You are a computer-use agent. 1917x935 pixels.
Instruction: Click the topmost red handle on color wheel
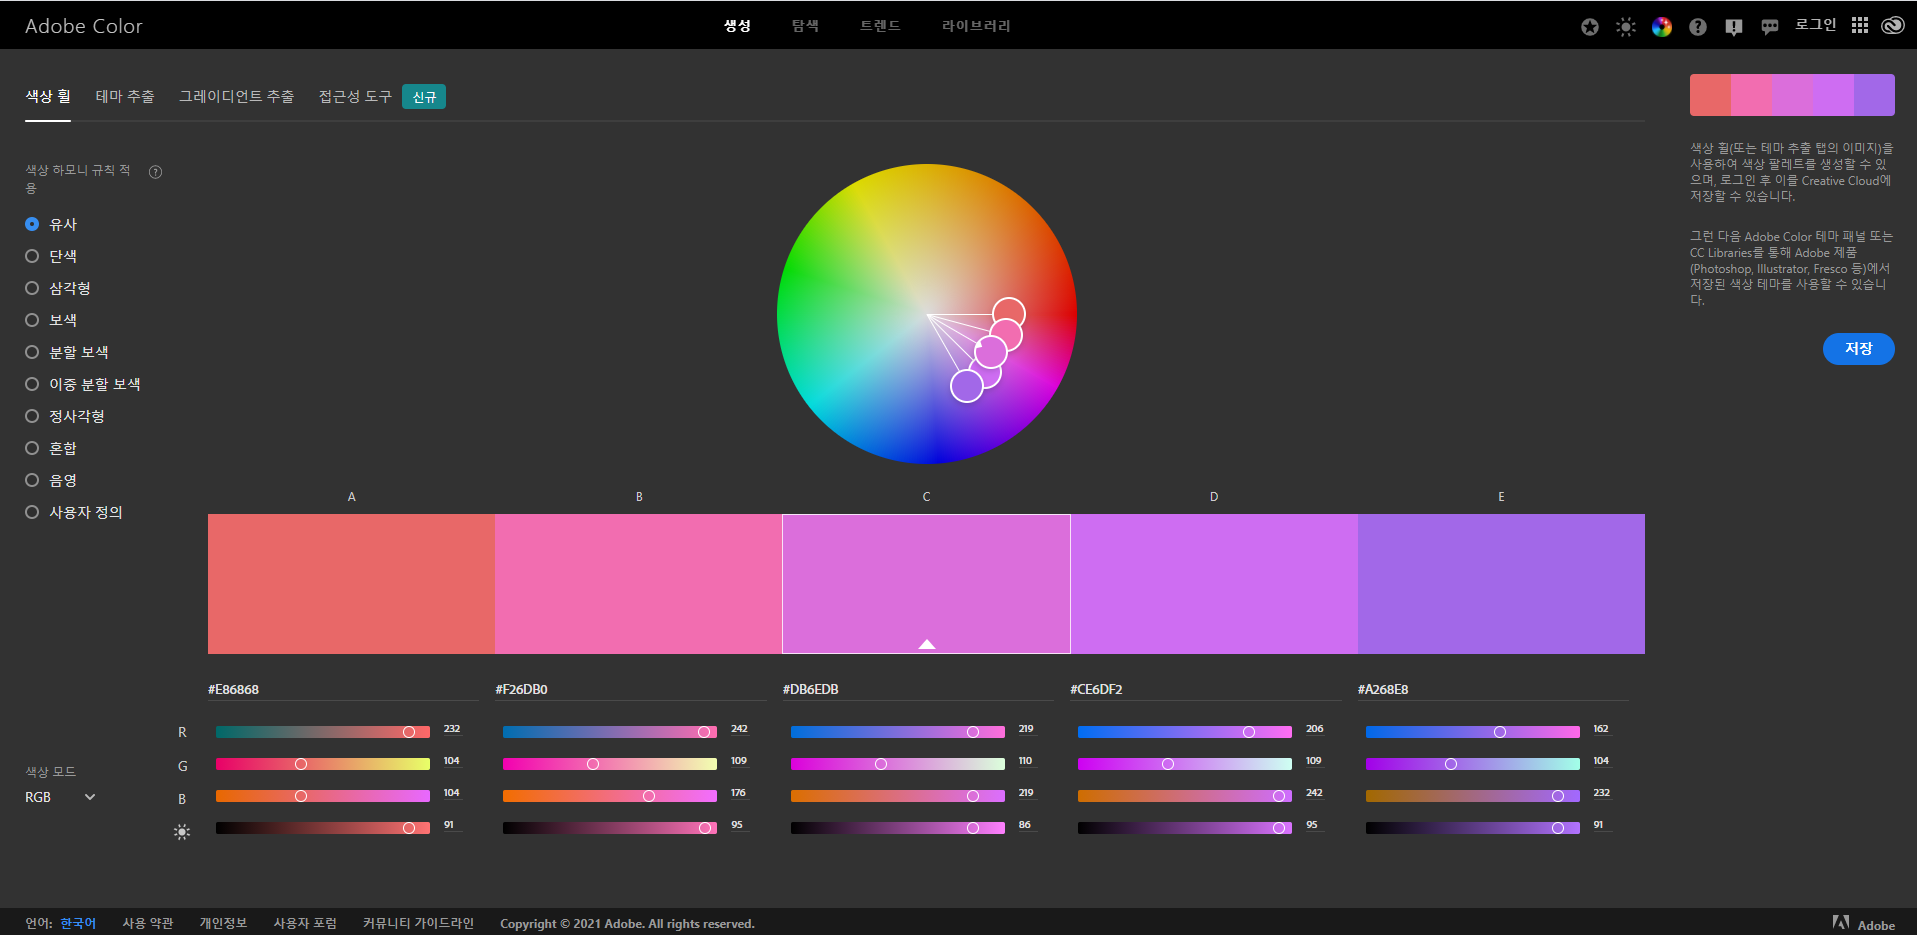coord(1009,314)
